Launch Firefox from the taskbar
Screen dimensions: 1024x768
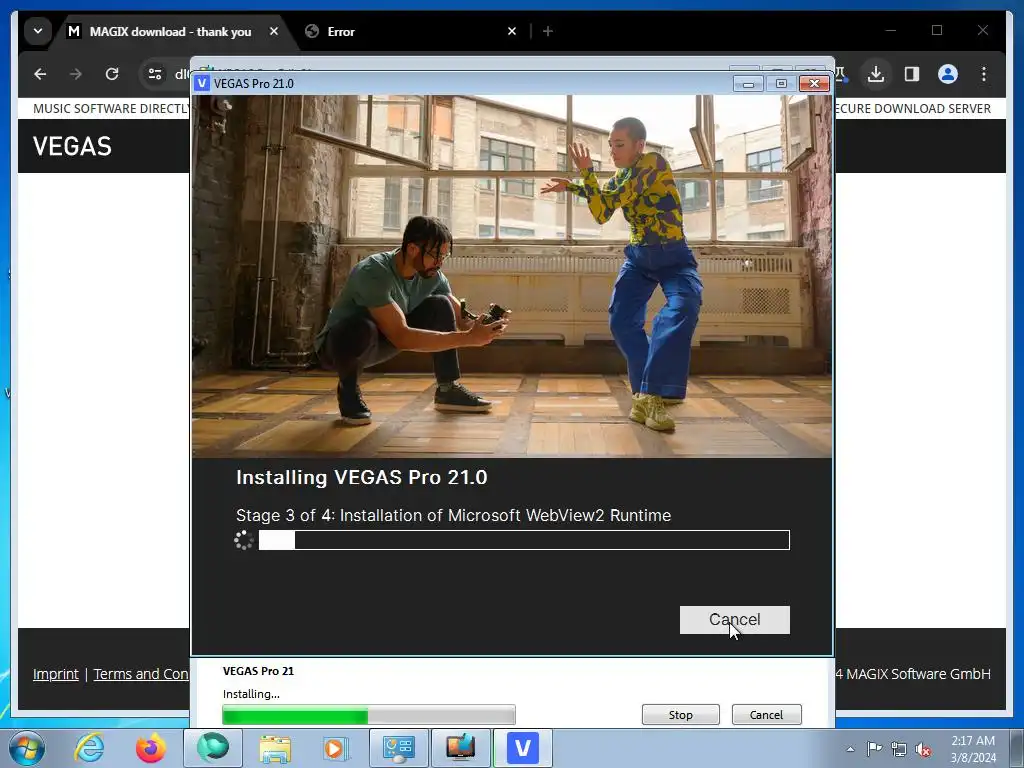click(150, 748)
